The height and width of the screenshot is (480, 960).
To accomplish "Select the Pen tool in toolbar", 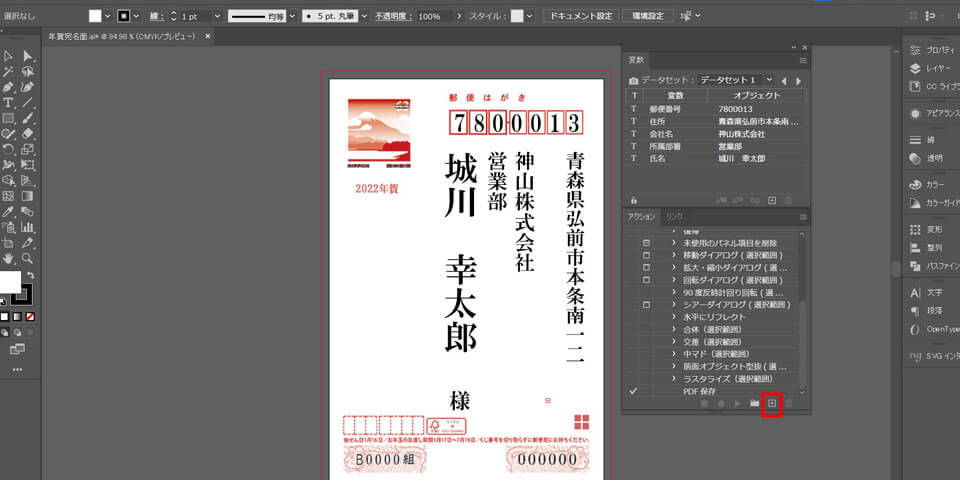I will pos(8,87).
